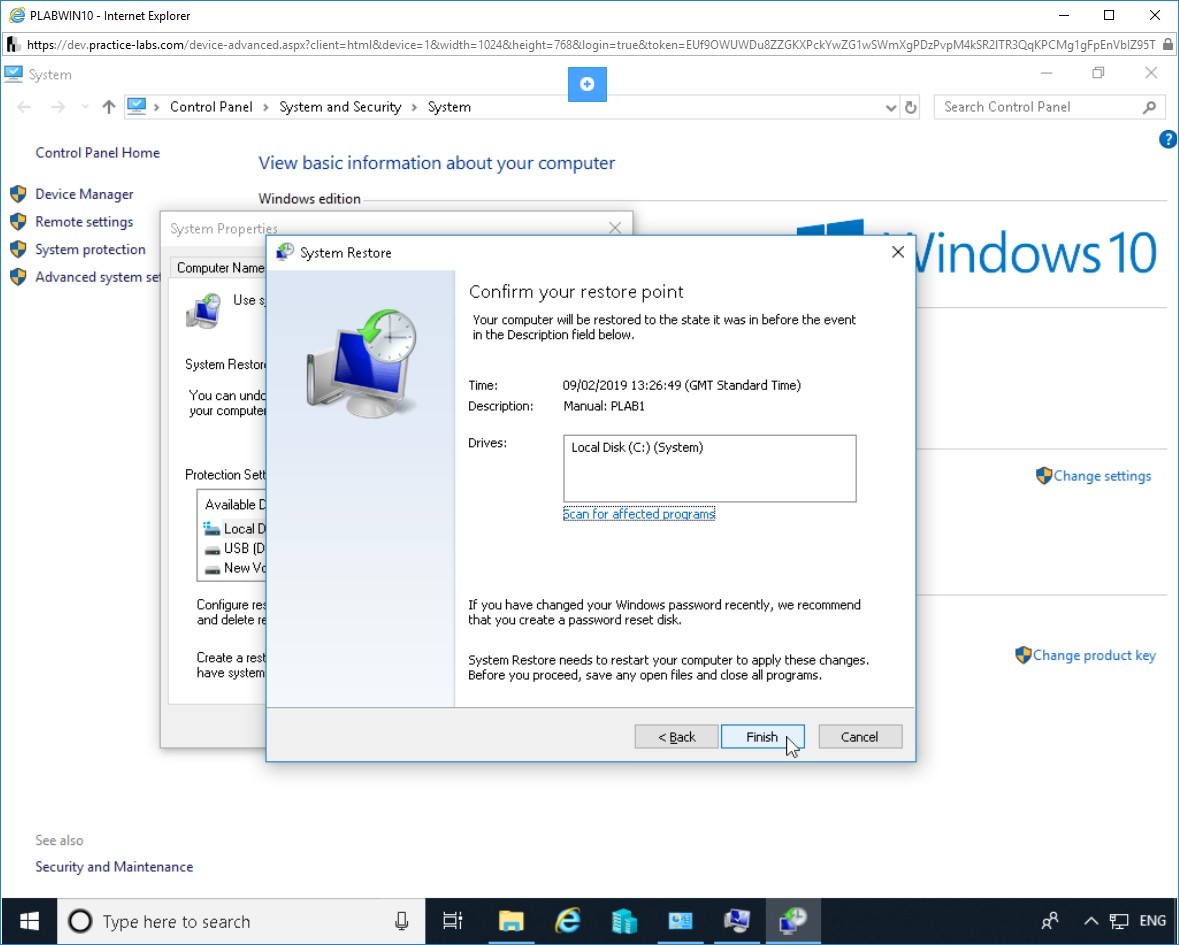The height and width of the screenshot is (945, 1179).
Task: Open the Windows Start menu
Action: (x=29, y=921)
